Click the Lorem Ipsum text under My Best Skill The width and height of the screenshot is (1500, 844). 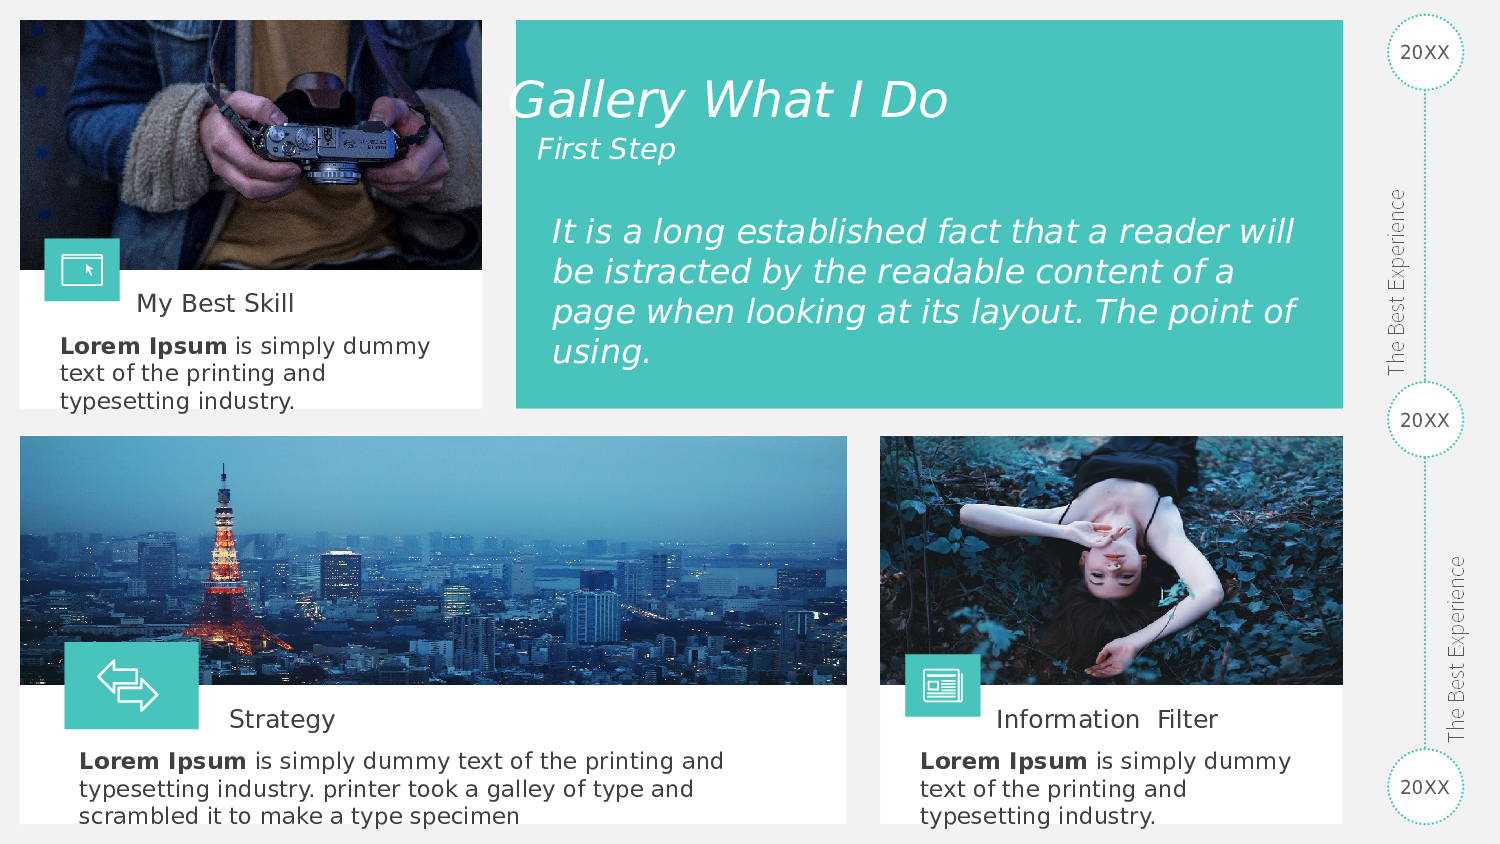245,373
